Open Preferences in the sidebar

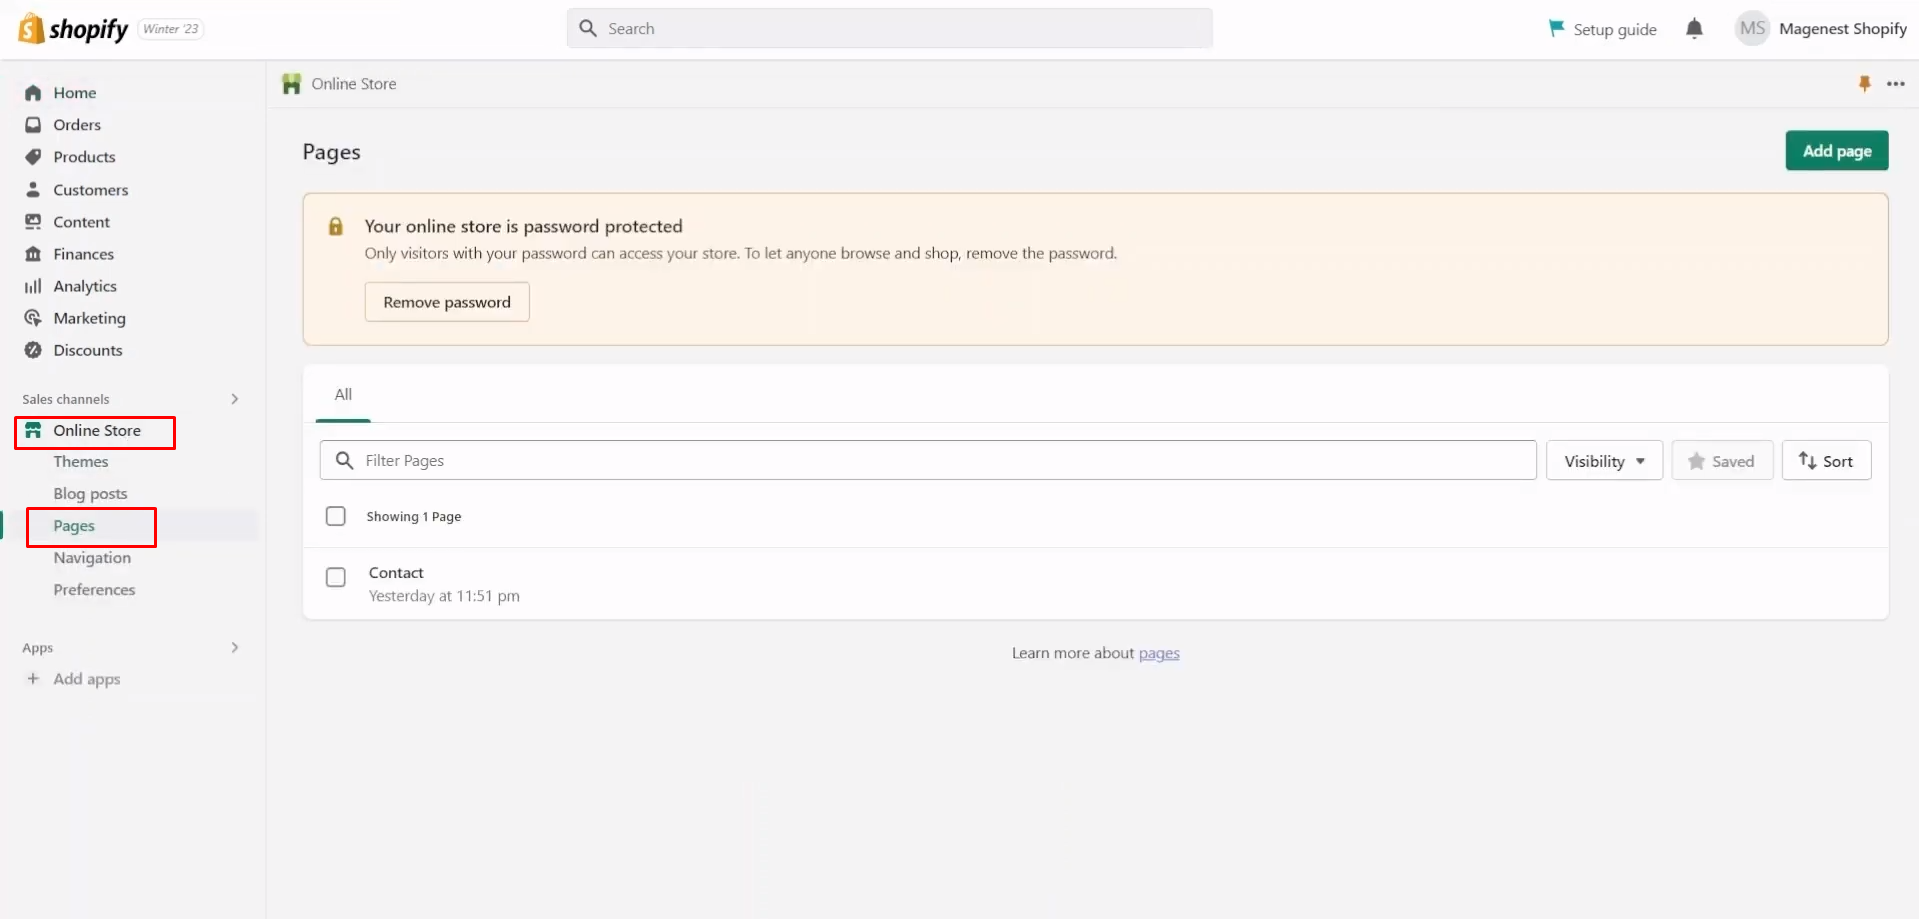point(94,590)
